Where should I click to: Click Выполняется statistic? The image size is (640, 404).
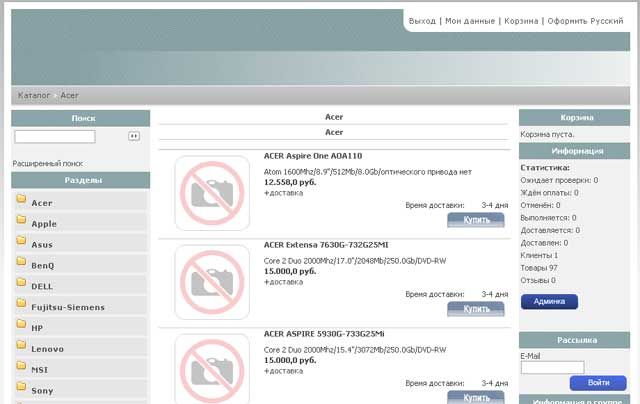548,218
